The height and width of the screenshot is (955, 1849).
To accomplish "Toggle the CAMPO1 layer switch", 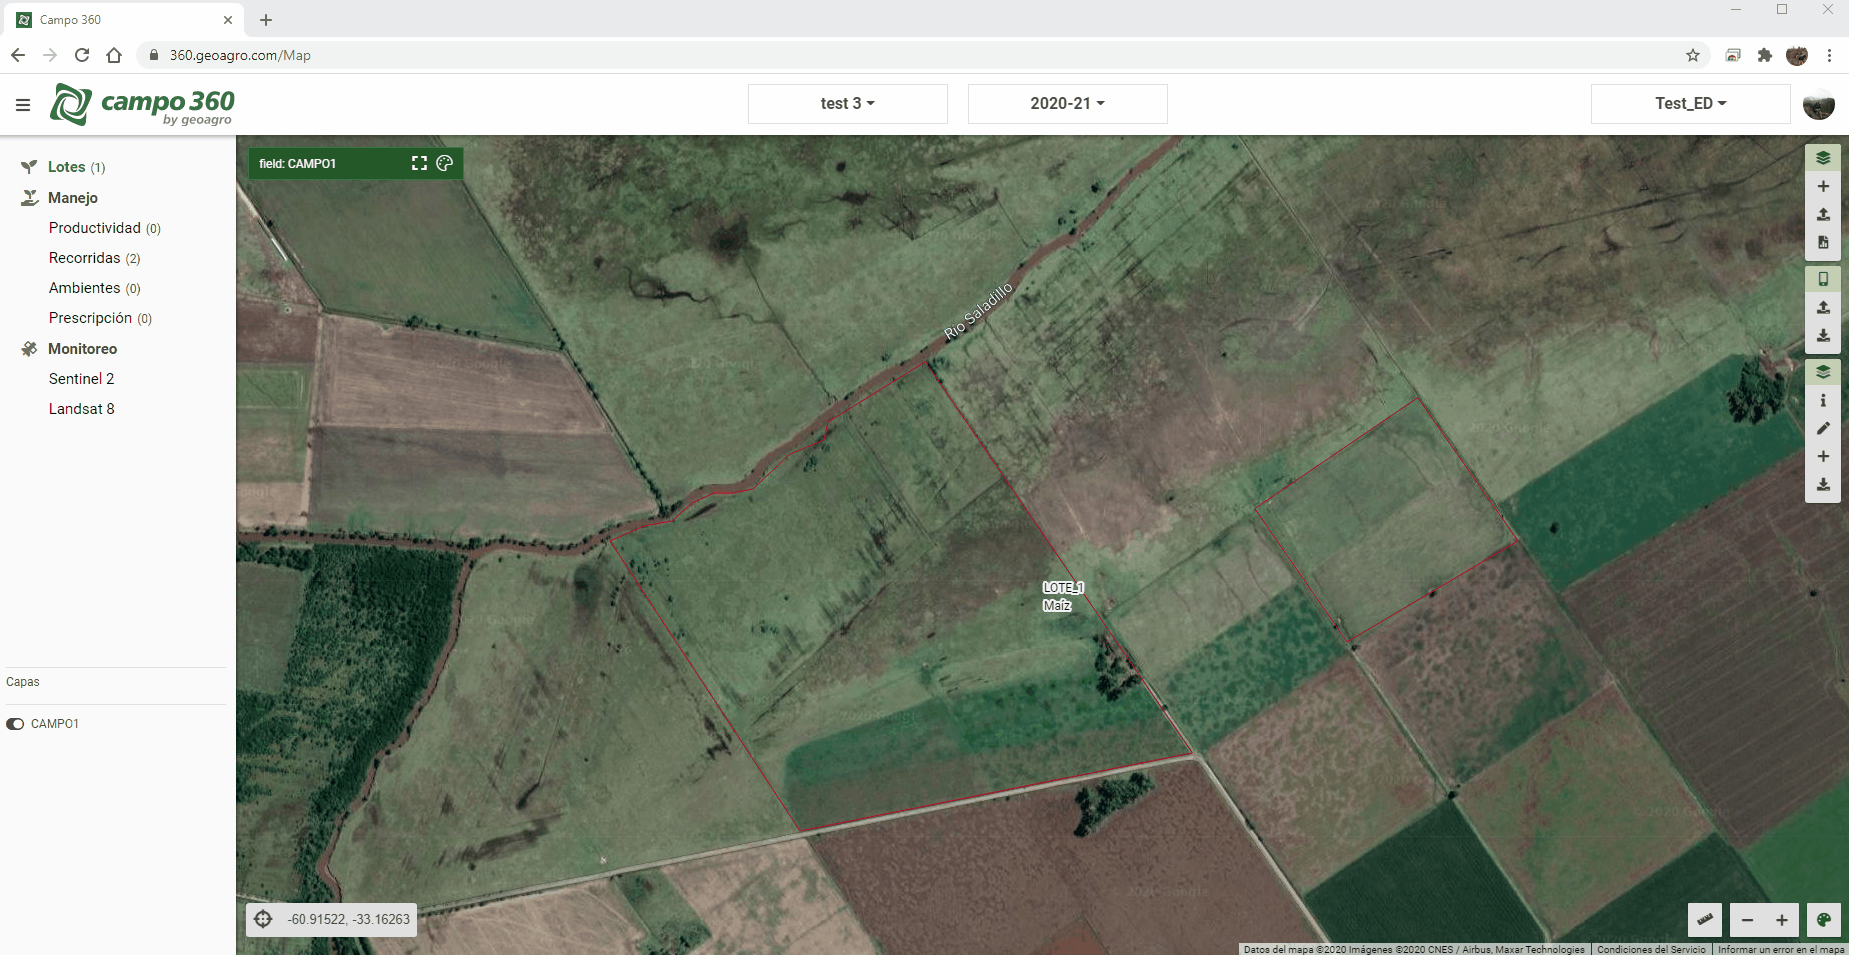I will pyautogui.click(x=15, y=724).
